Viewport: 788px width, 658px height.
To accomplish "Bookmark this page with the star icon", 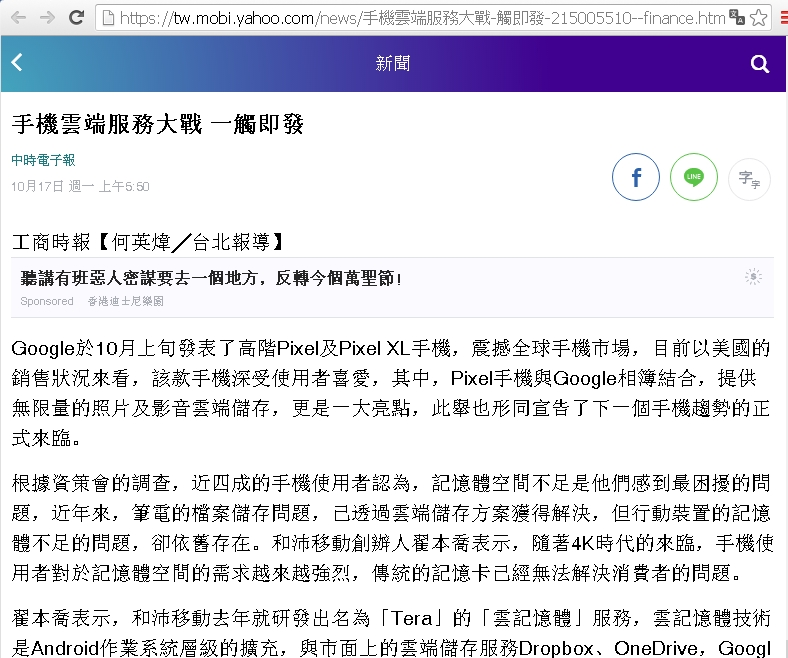I will (759, 17).
